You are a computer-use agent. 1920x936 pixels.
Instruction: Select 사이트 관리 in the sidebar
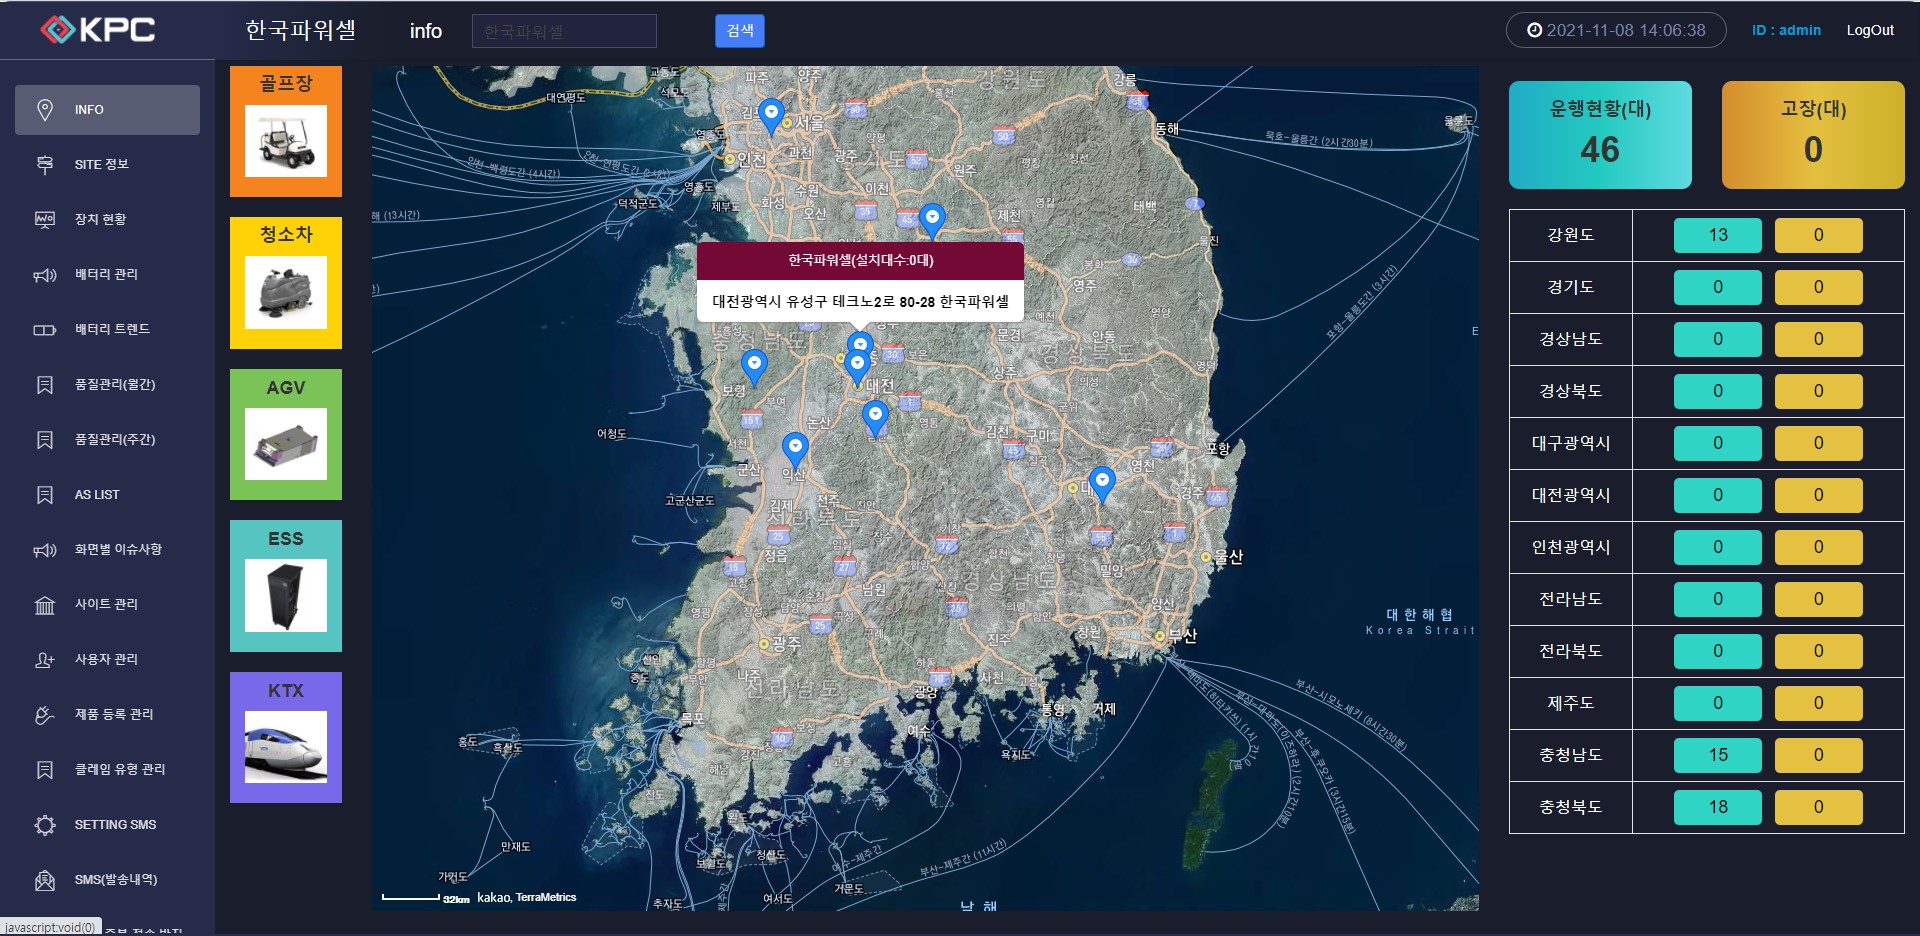[x=106, y=605]
